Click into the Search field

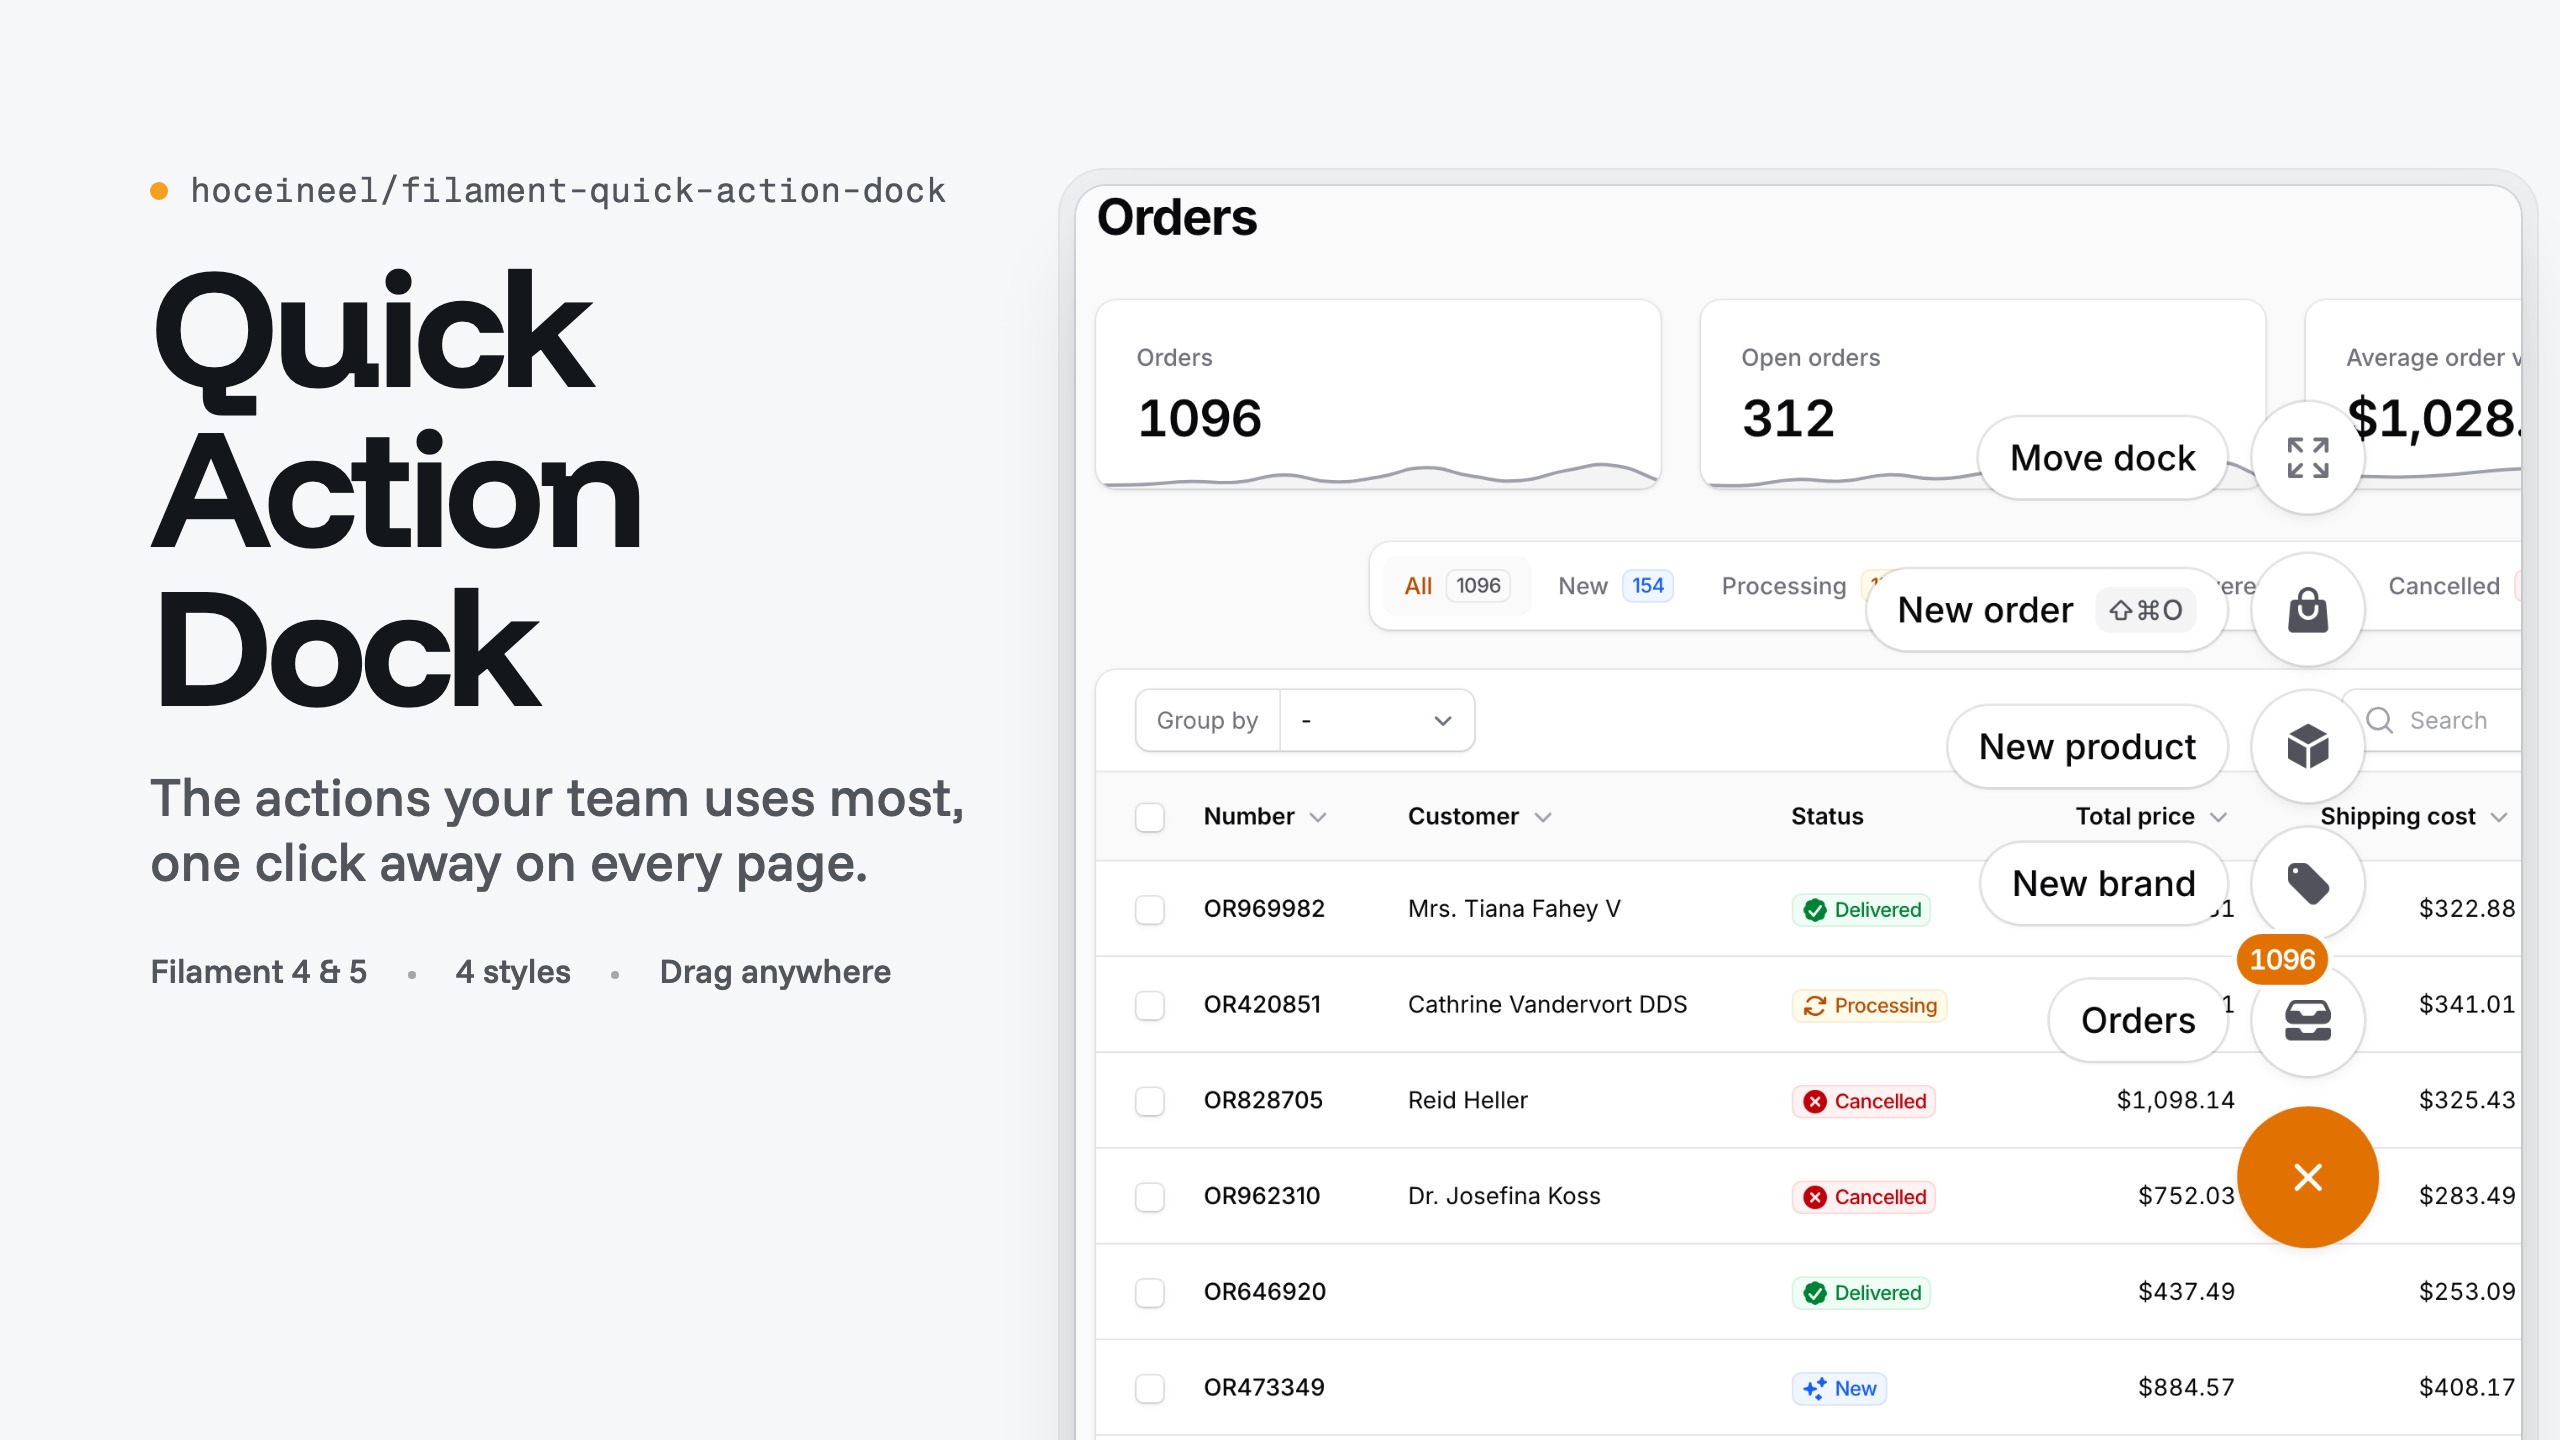click(2440, 720)
